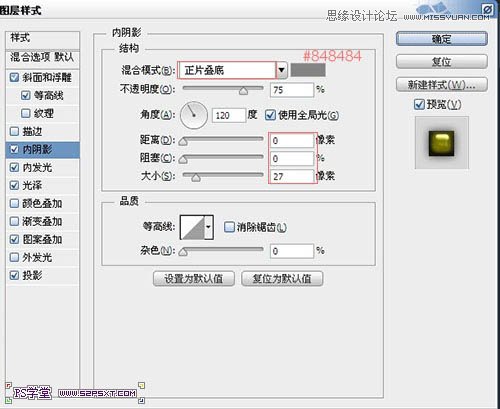Uncheck the 内阴影 checkbox
The height and width of the screenshot is (409, 500).
click(14, 149)
